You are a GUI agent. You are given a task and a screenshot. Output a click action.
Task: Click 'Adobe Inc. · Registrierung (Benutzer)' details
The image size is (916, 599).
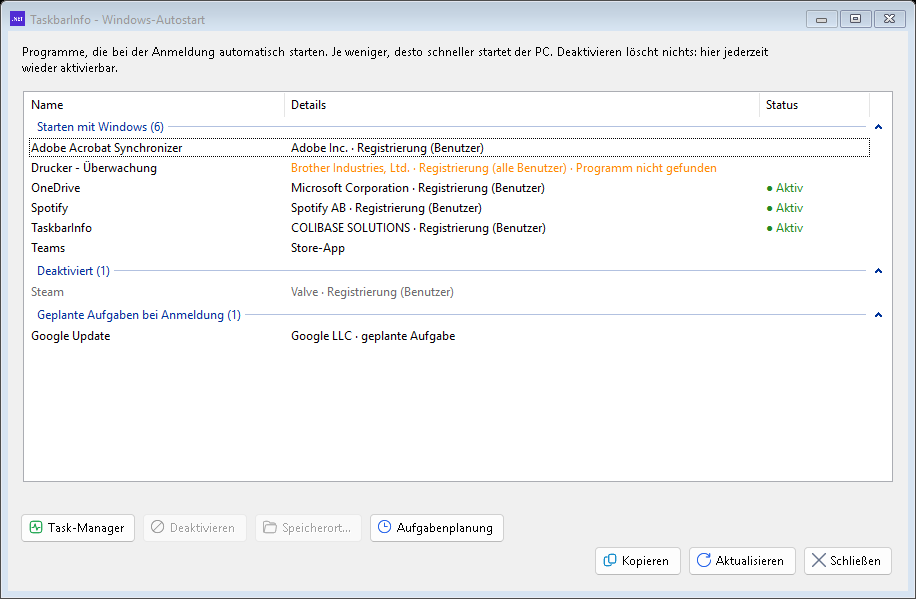coord(387,148)
